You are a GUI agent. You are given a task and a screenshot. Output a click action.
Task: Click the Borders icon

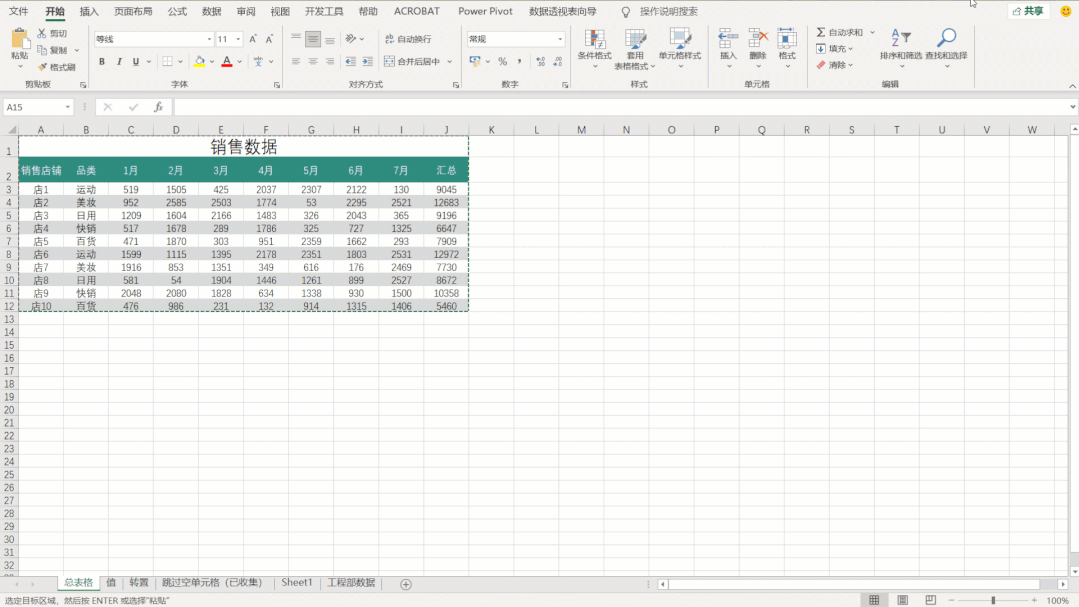pyautogui.click(x=167, y=61)
